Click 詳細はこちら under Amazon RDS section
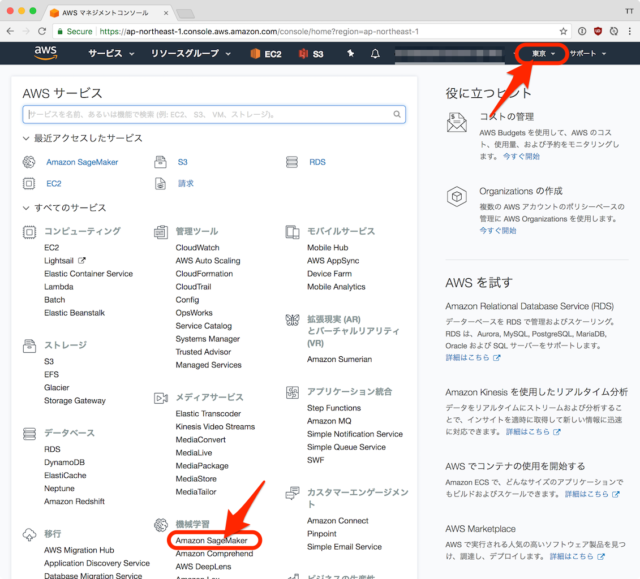This screenshot has width=640, height=579. 473,357
